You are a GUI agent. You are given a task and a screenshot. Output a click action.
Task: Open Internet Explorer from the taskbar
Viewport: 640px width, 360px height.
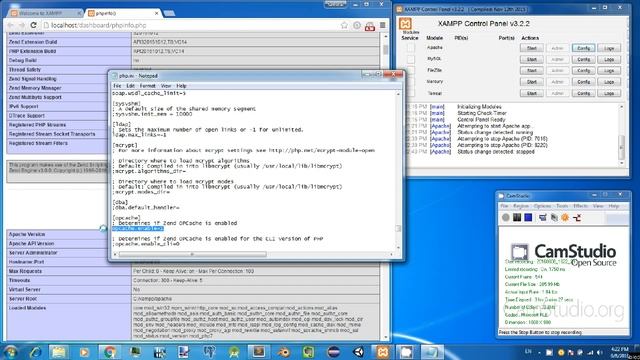click(36, 352)
